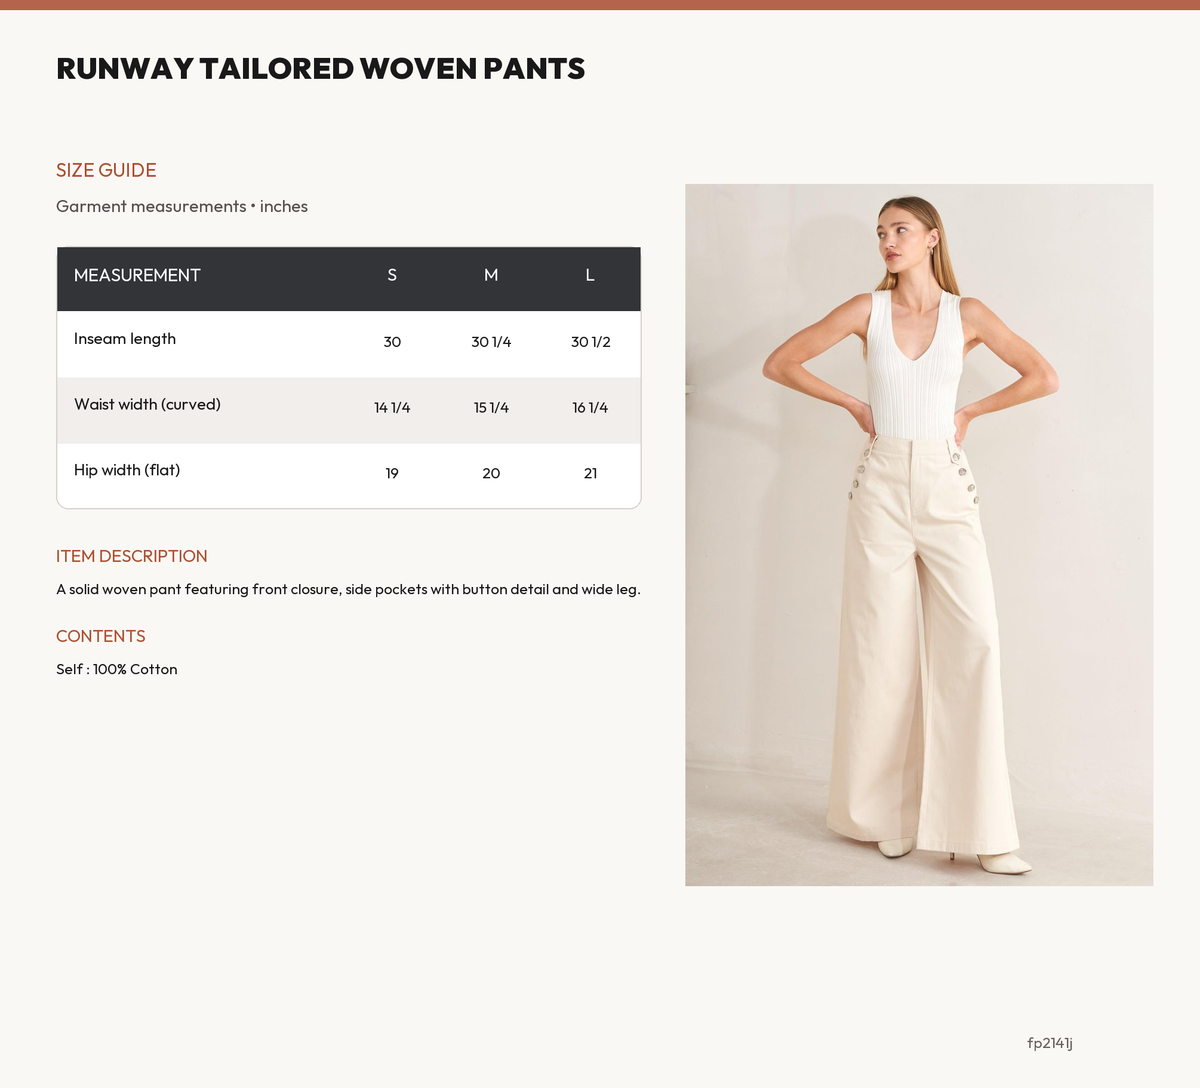Click the MEASUREMENT column header
Image resolution: width=1200 pixels, height=1088 pixels.
pos(137,275)
